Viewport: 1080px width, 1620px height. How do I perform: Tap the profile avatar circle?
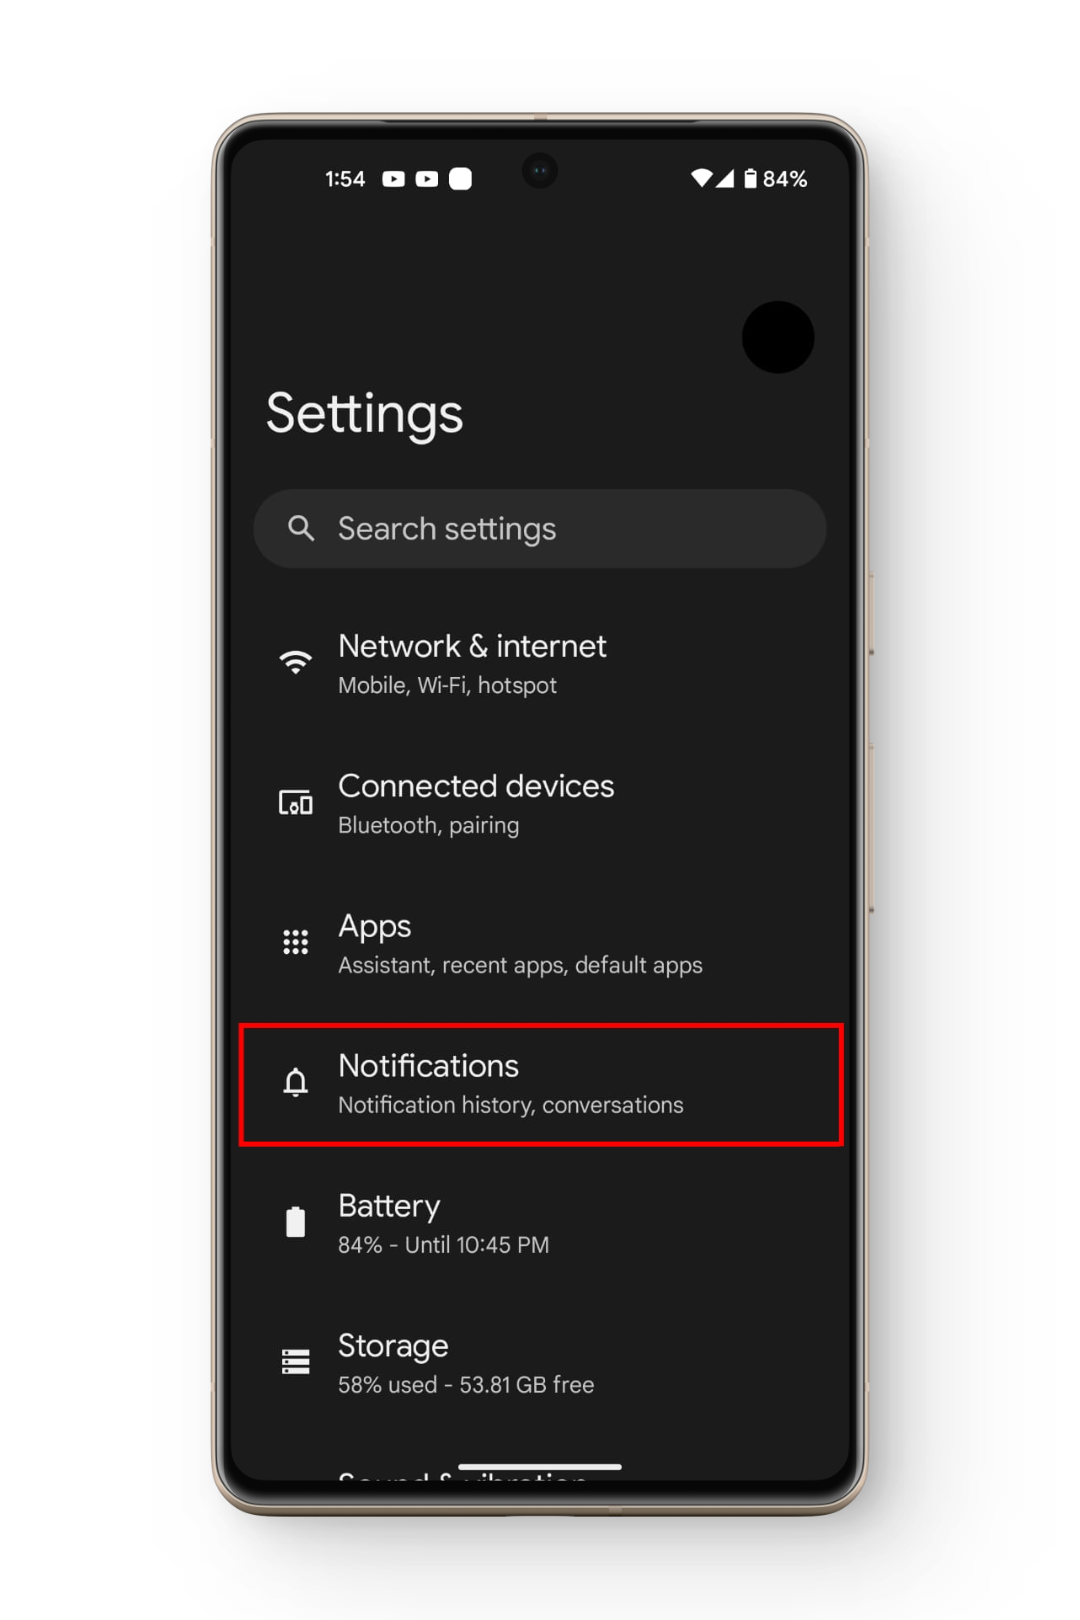pyautogui.click(x=778, y=337)
